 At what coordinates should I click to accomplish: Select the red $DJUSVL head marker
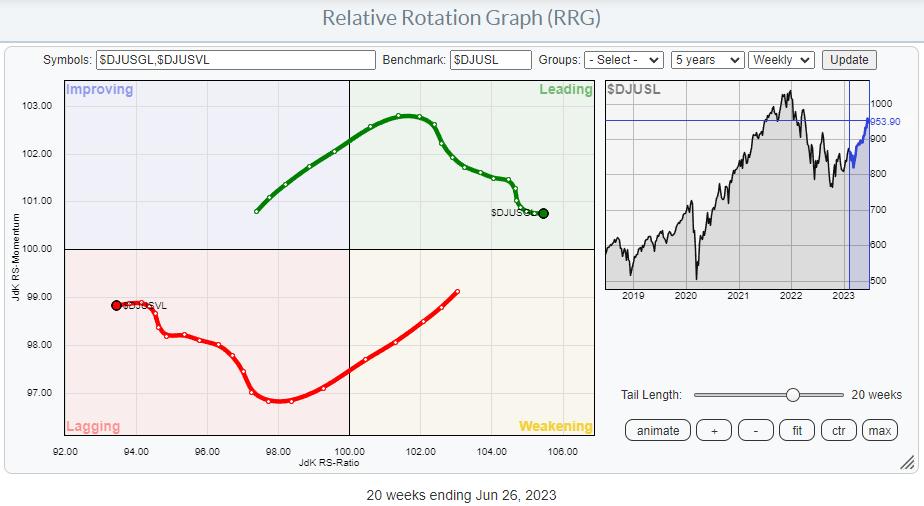[116, 305]
